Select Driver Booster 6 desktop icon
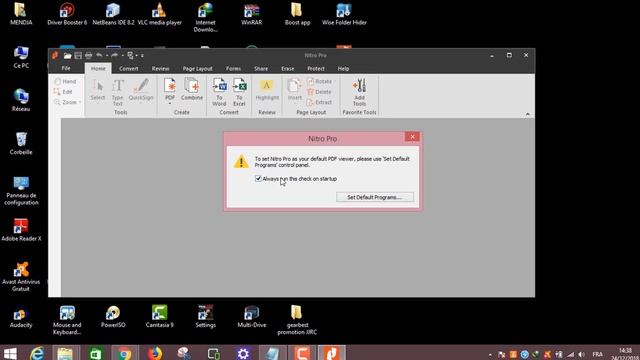This screenshot has width=640, height=360. pos(67,14)
